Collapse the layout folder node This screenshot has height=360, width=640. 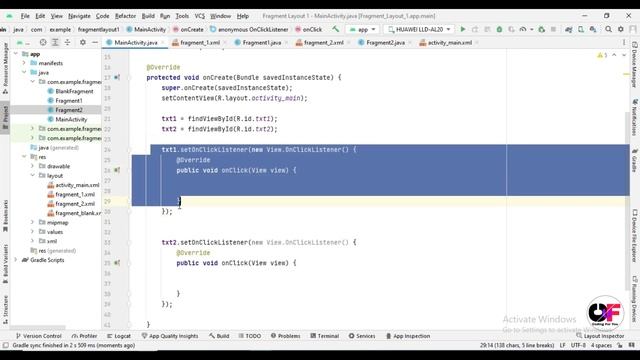click(x=33, y=176)
